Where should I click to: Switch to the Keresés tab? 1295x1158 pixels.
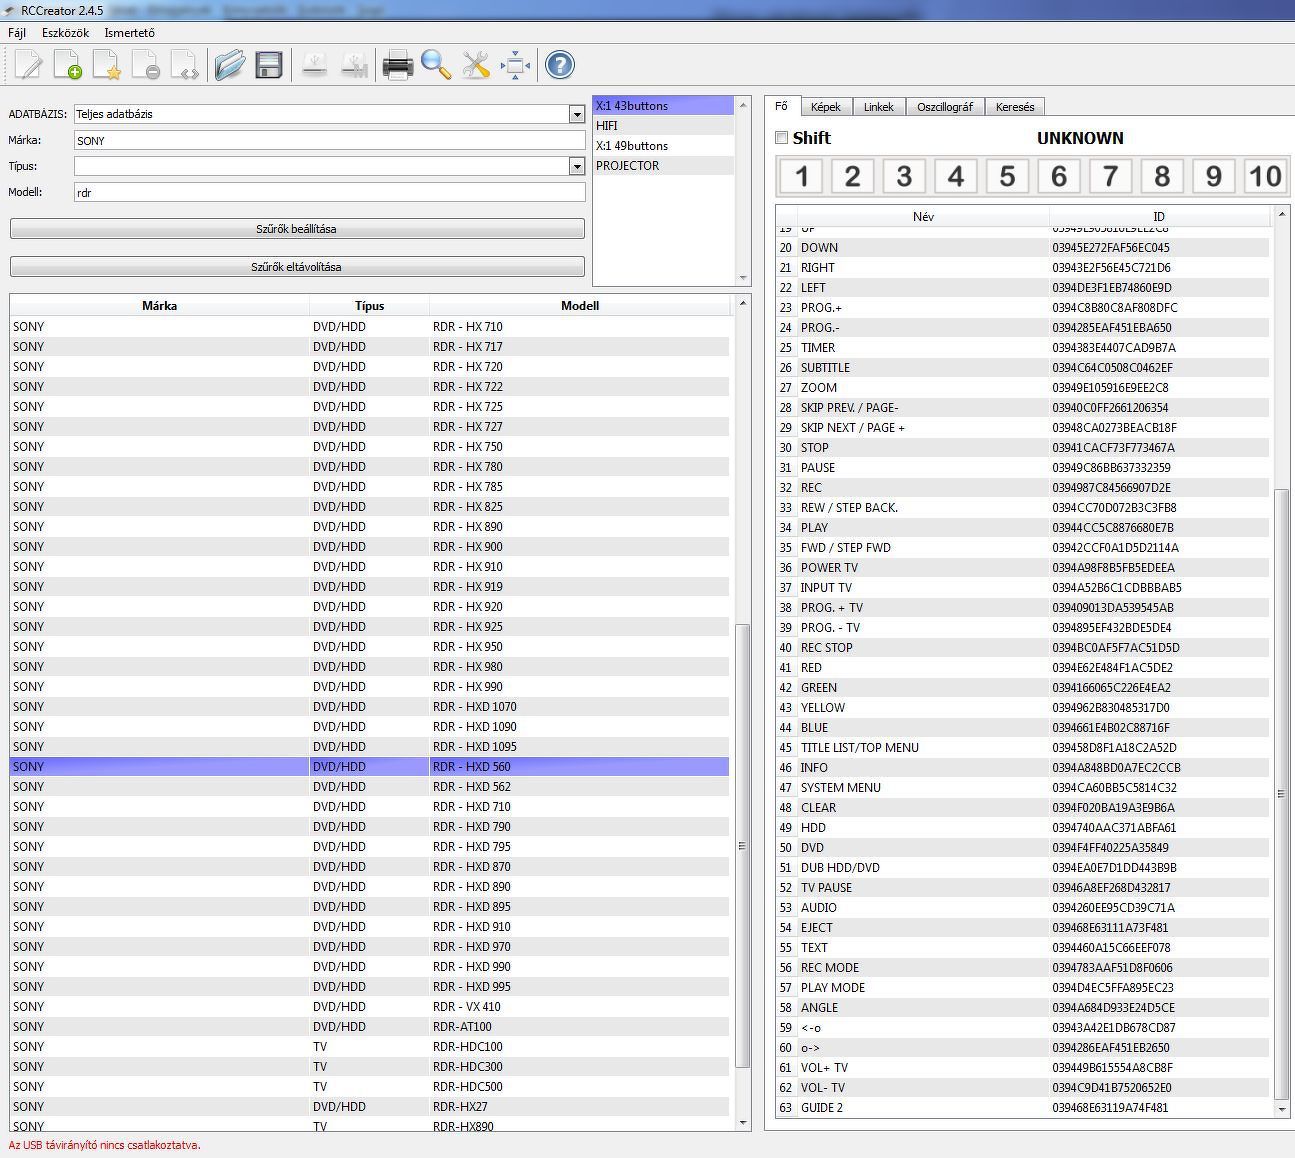point(1015,107)
